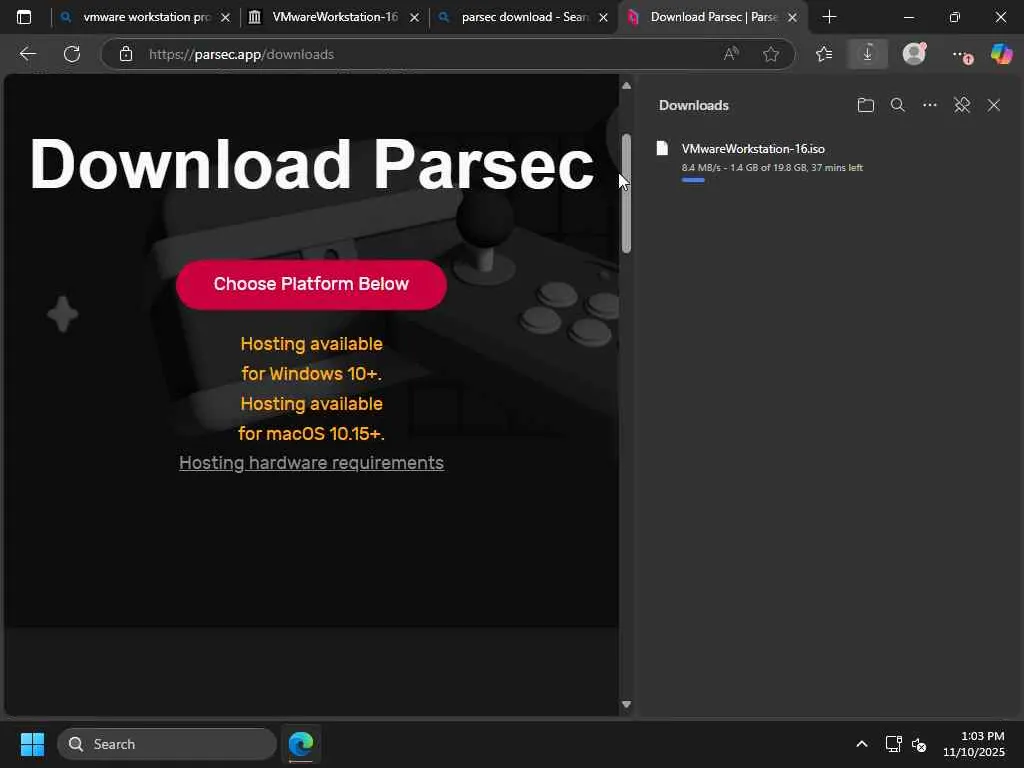Select VMwareWorkstation-16.iso download entry
The image size is (1024, 768).
coord(830,160)
